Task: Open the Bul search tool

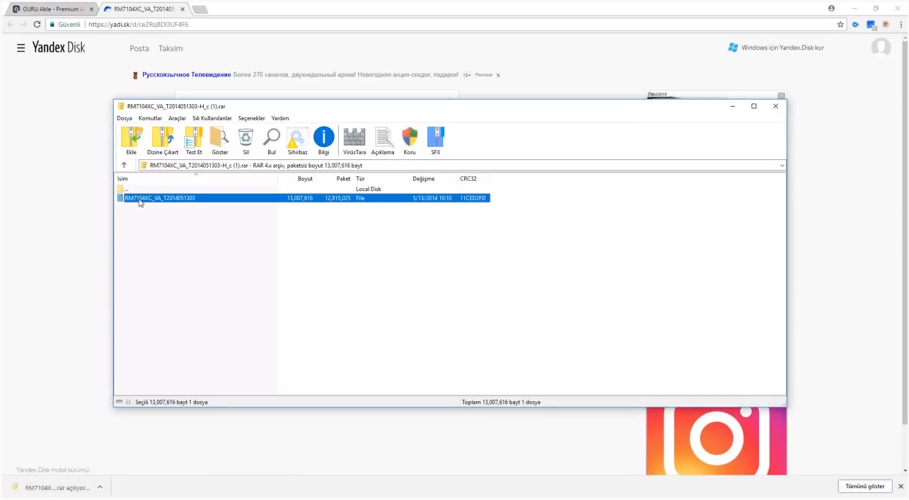Action: point(271,141)
